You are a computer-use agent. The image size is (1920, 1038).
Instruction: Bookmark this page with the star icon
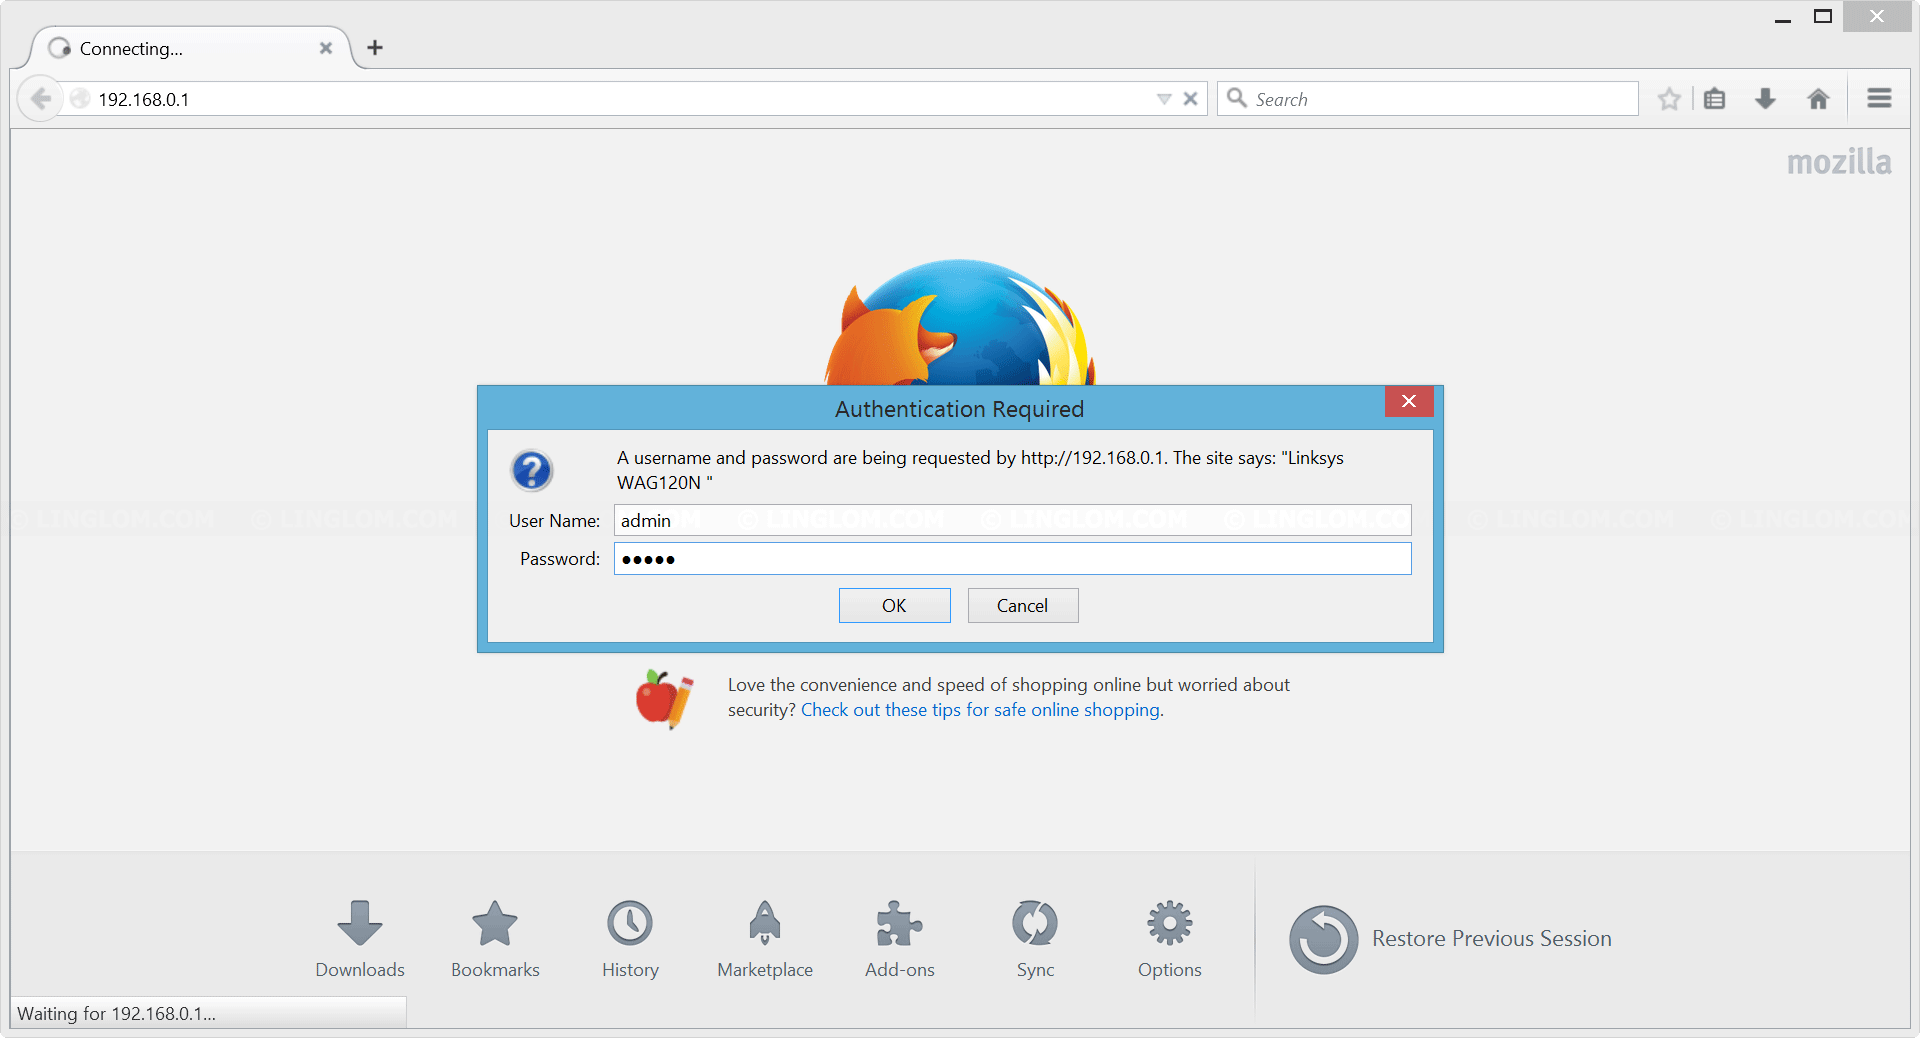point(1668,99)
